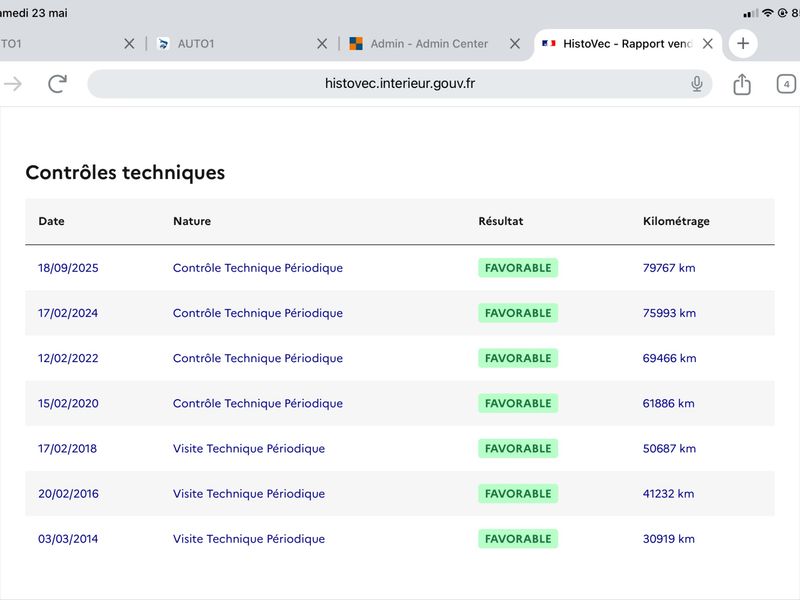Select the HistoVec - Rapport tab

(x=617, y=44)
